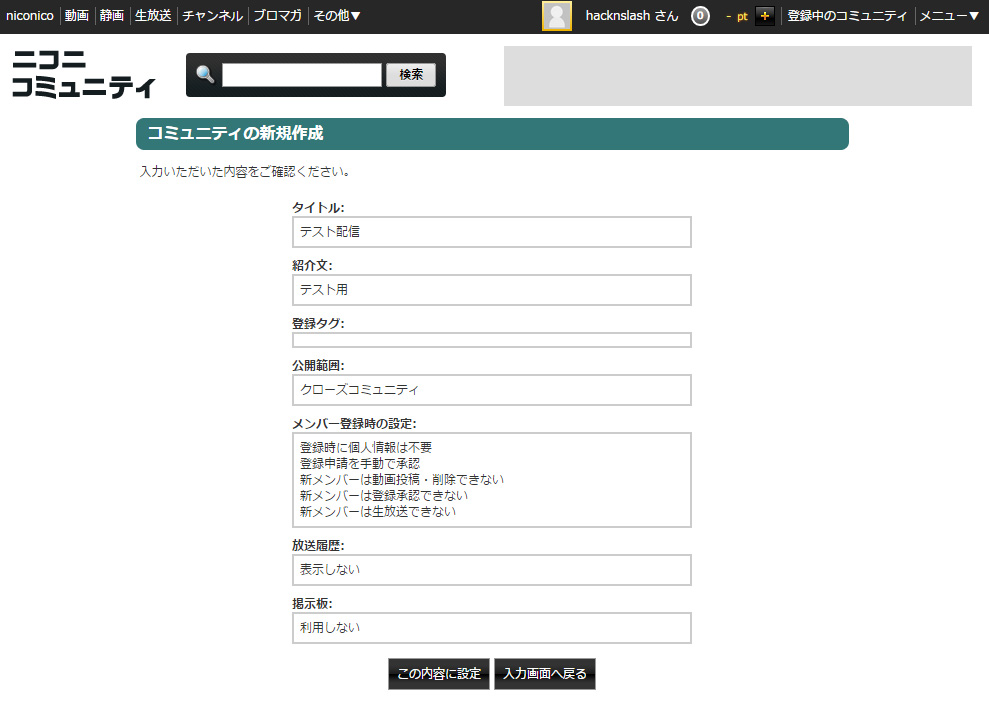Click the 掲示板 value 利用しない

tap(329, 628)
